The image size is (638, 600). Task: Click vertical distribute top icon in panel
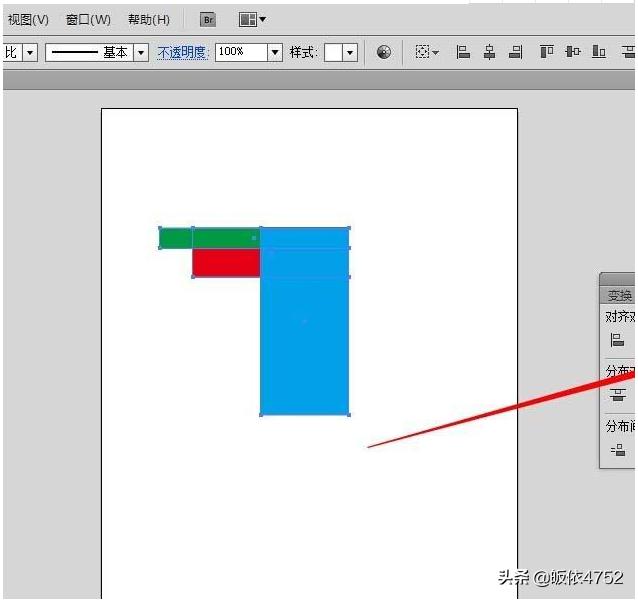(x=618, y=395)
